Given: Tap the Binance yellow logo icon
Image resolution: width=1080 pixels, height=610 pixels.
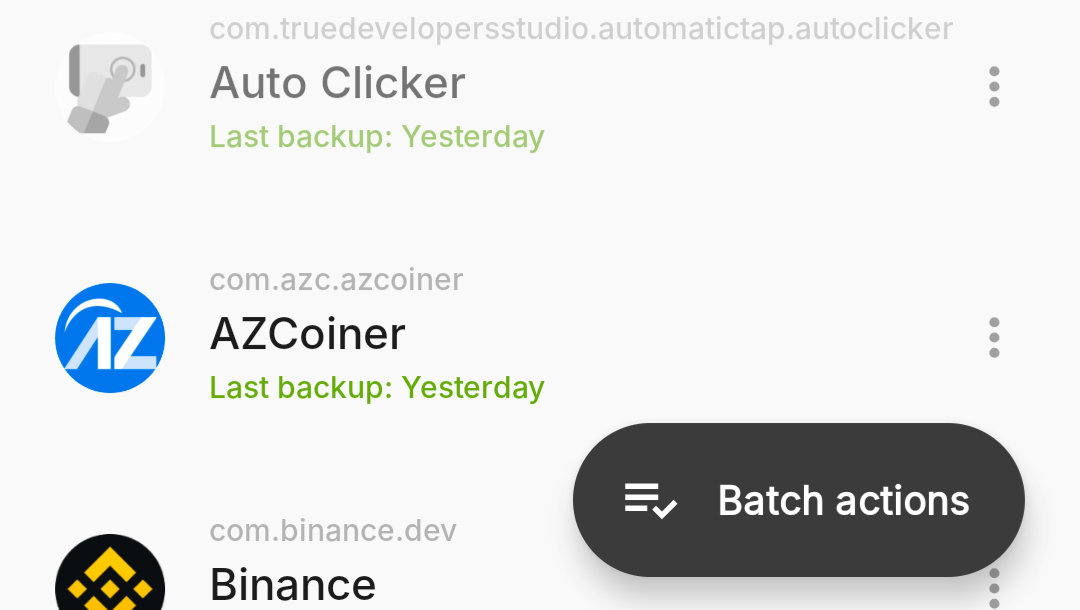Looking at the screenshot, I should (x=110, y=572).
